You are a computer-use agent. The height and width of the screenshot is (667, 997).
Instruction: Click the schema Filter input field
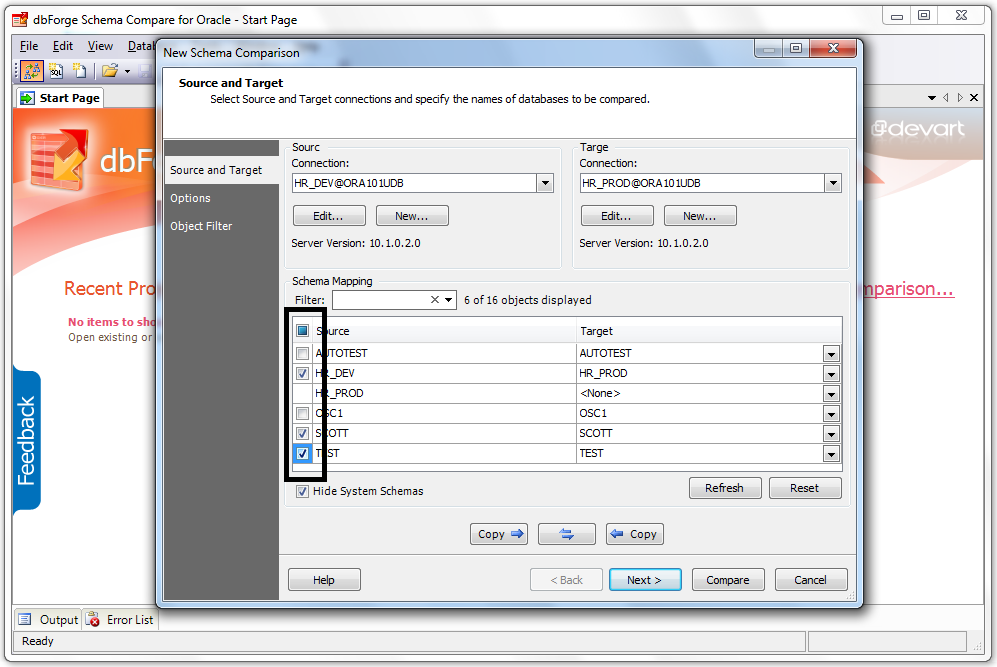(x=380, y=299)
